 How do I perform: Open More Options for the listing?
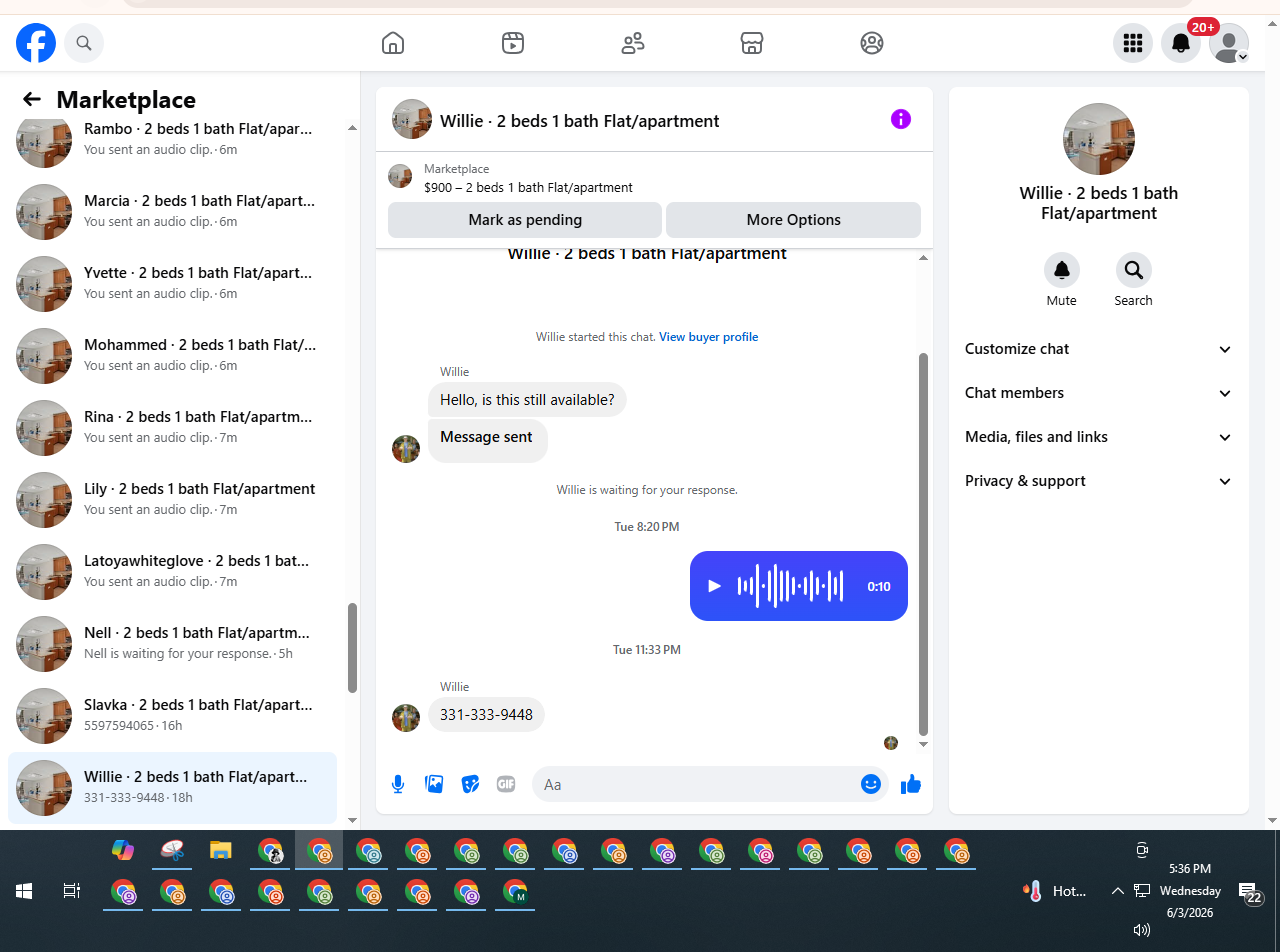coord(793,220)
